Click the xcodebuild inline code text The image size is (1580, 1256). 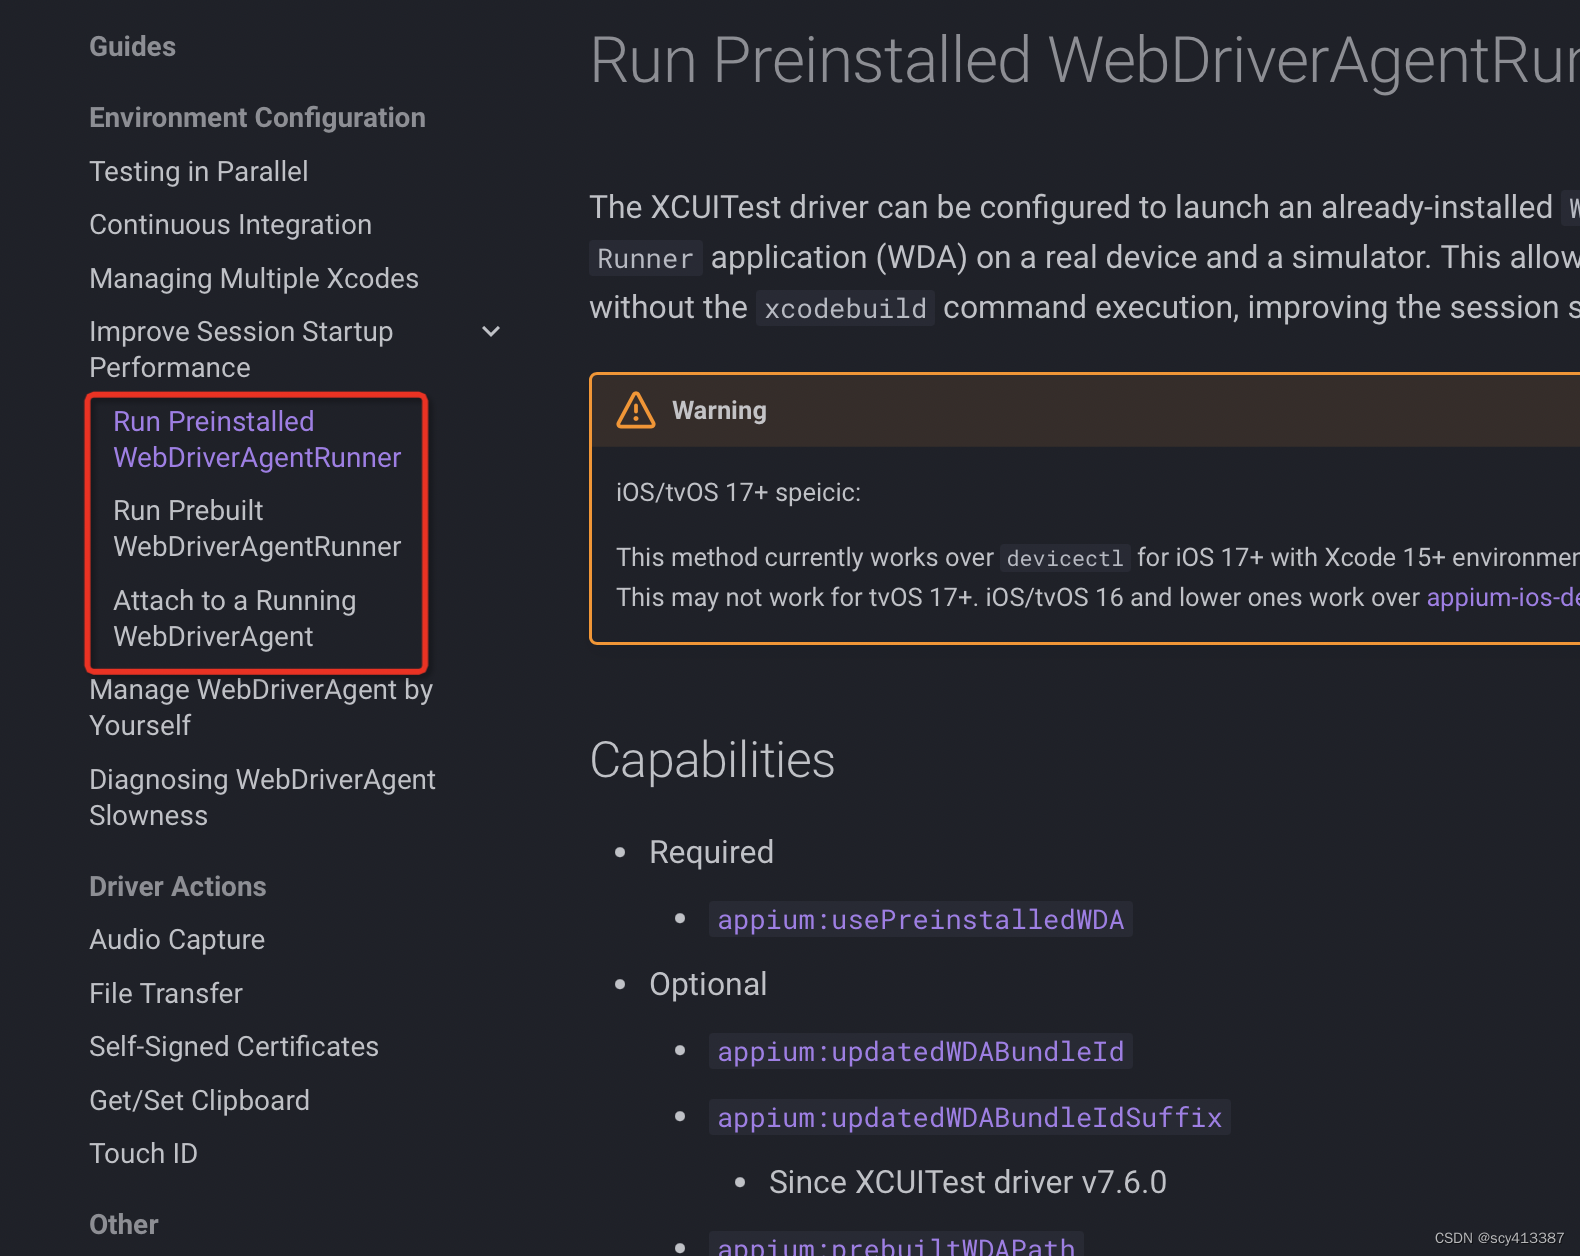846,308
